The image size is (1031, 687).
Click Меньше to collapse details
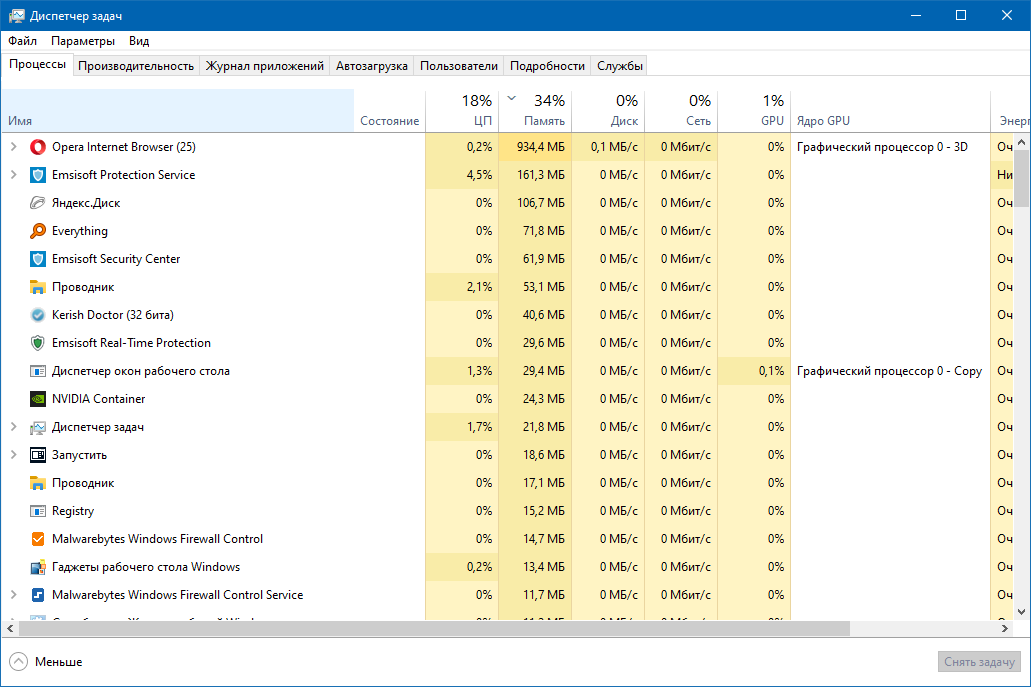click(x=47, y=662)
